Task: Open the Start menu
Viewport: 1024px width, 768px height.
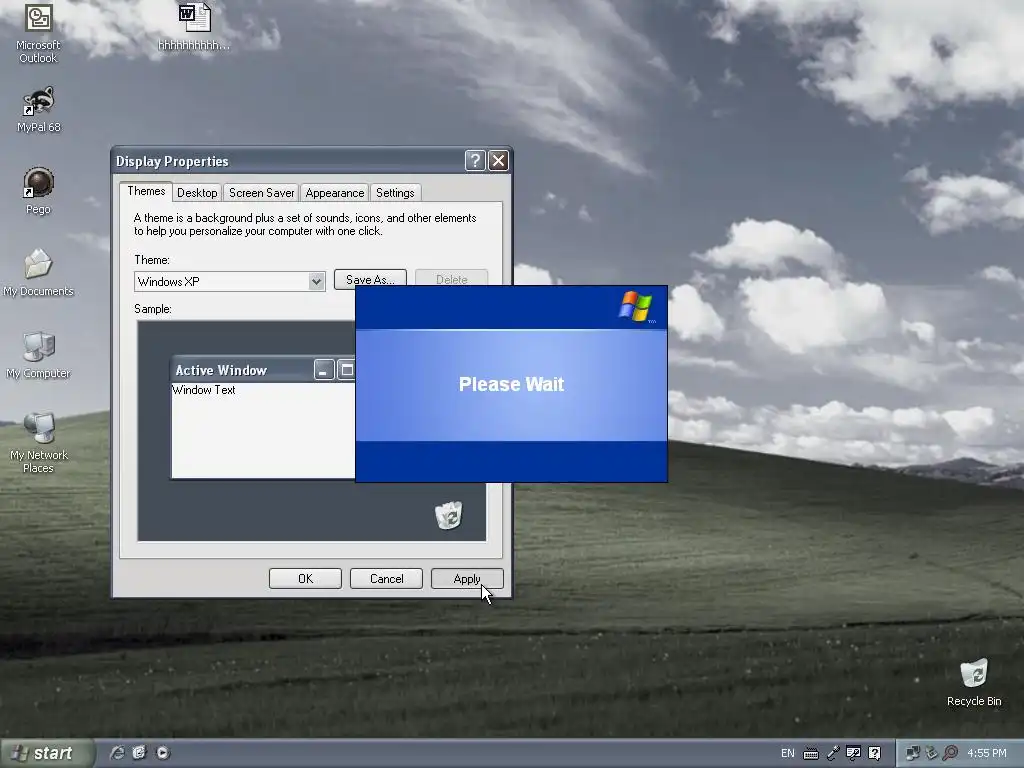Action: tap(47, 753)
